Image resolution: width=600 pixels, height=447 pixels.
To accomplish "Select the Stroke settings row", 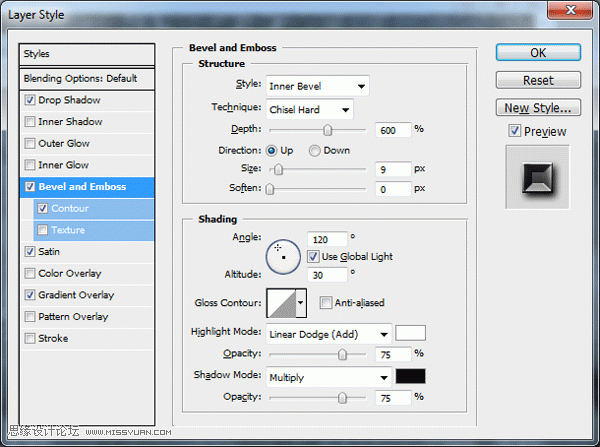I will [x=87, y=338].
